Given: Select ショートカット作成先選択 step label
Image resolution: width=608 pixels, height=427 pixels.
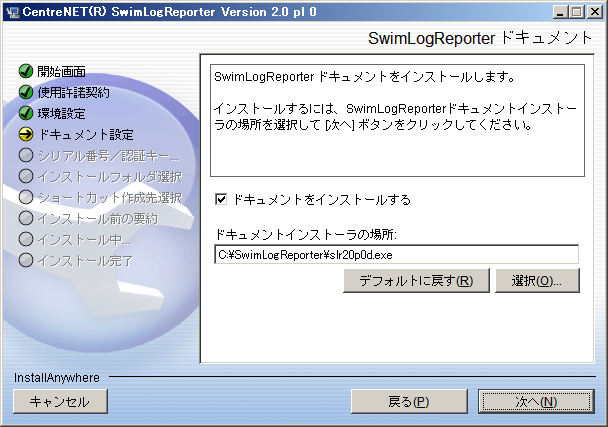Looking at the screenshot, I should 110,197.
